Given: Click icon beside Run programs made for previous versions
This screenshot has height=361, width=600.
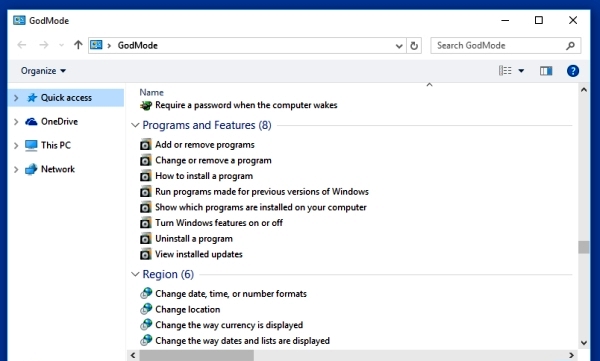Looking at the screenshot, I should coord(145,192).
